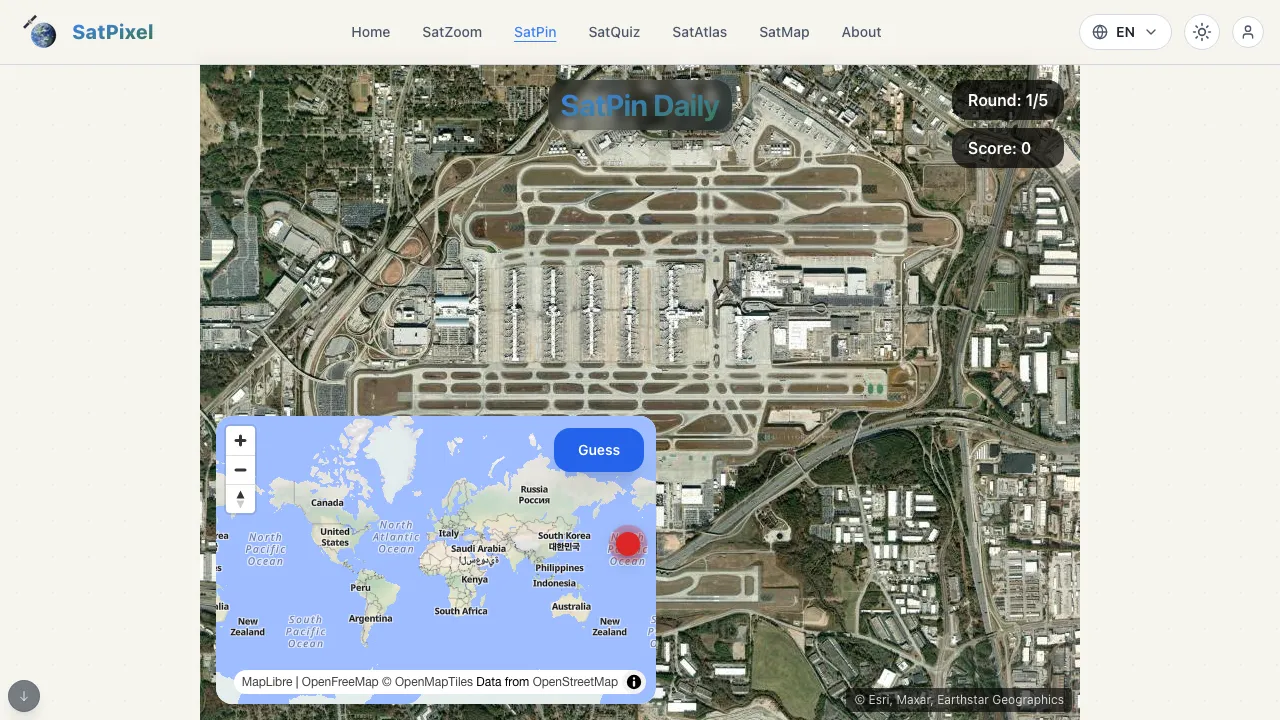Click South Africa label on map

pos(461,611)
